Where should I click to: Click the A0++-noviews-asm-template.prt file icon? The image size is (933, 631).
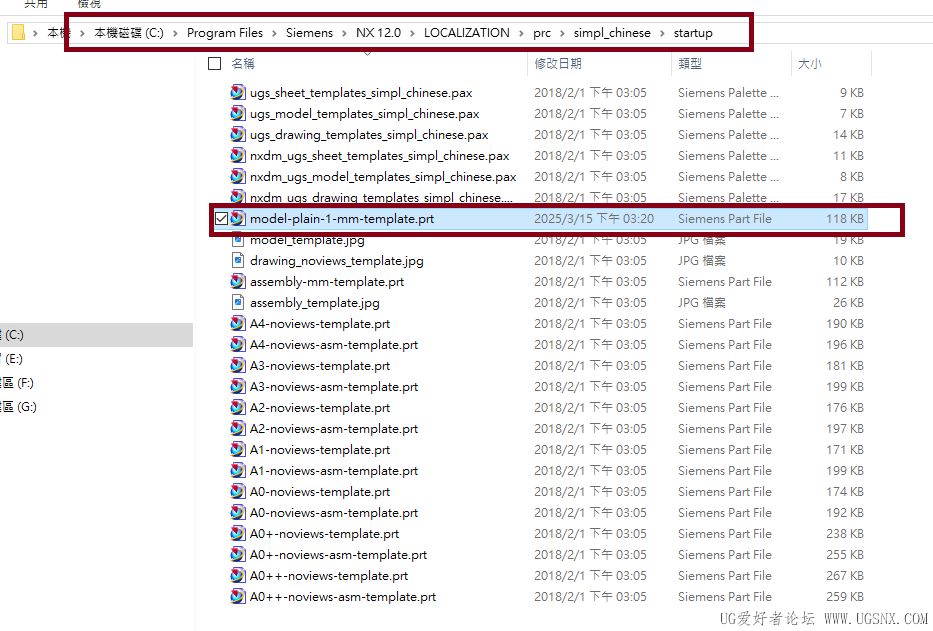point(237,596)
